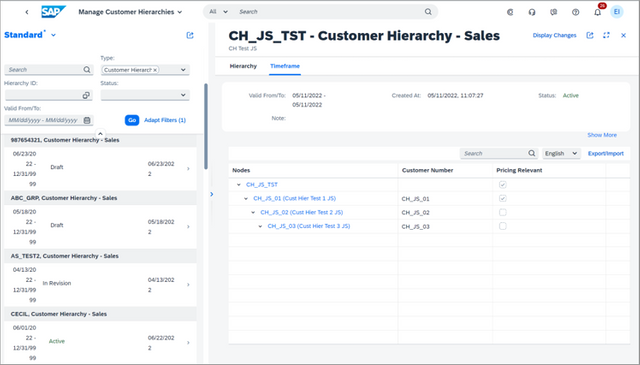This screenshot has width=640, height=365.
Task: Select CECIL, Customer Hierarchy - Sales group
Action: tap(100, 314)
